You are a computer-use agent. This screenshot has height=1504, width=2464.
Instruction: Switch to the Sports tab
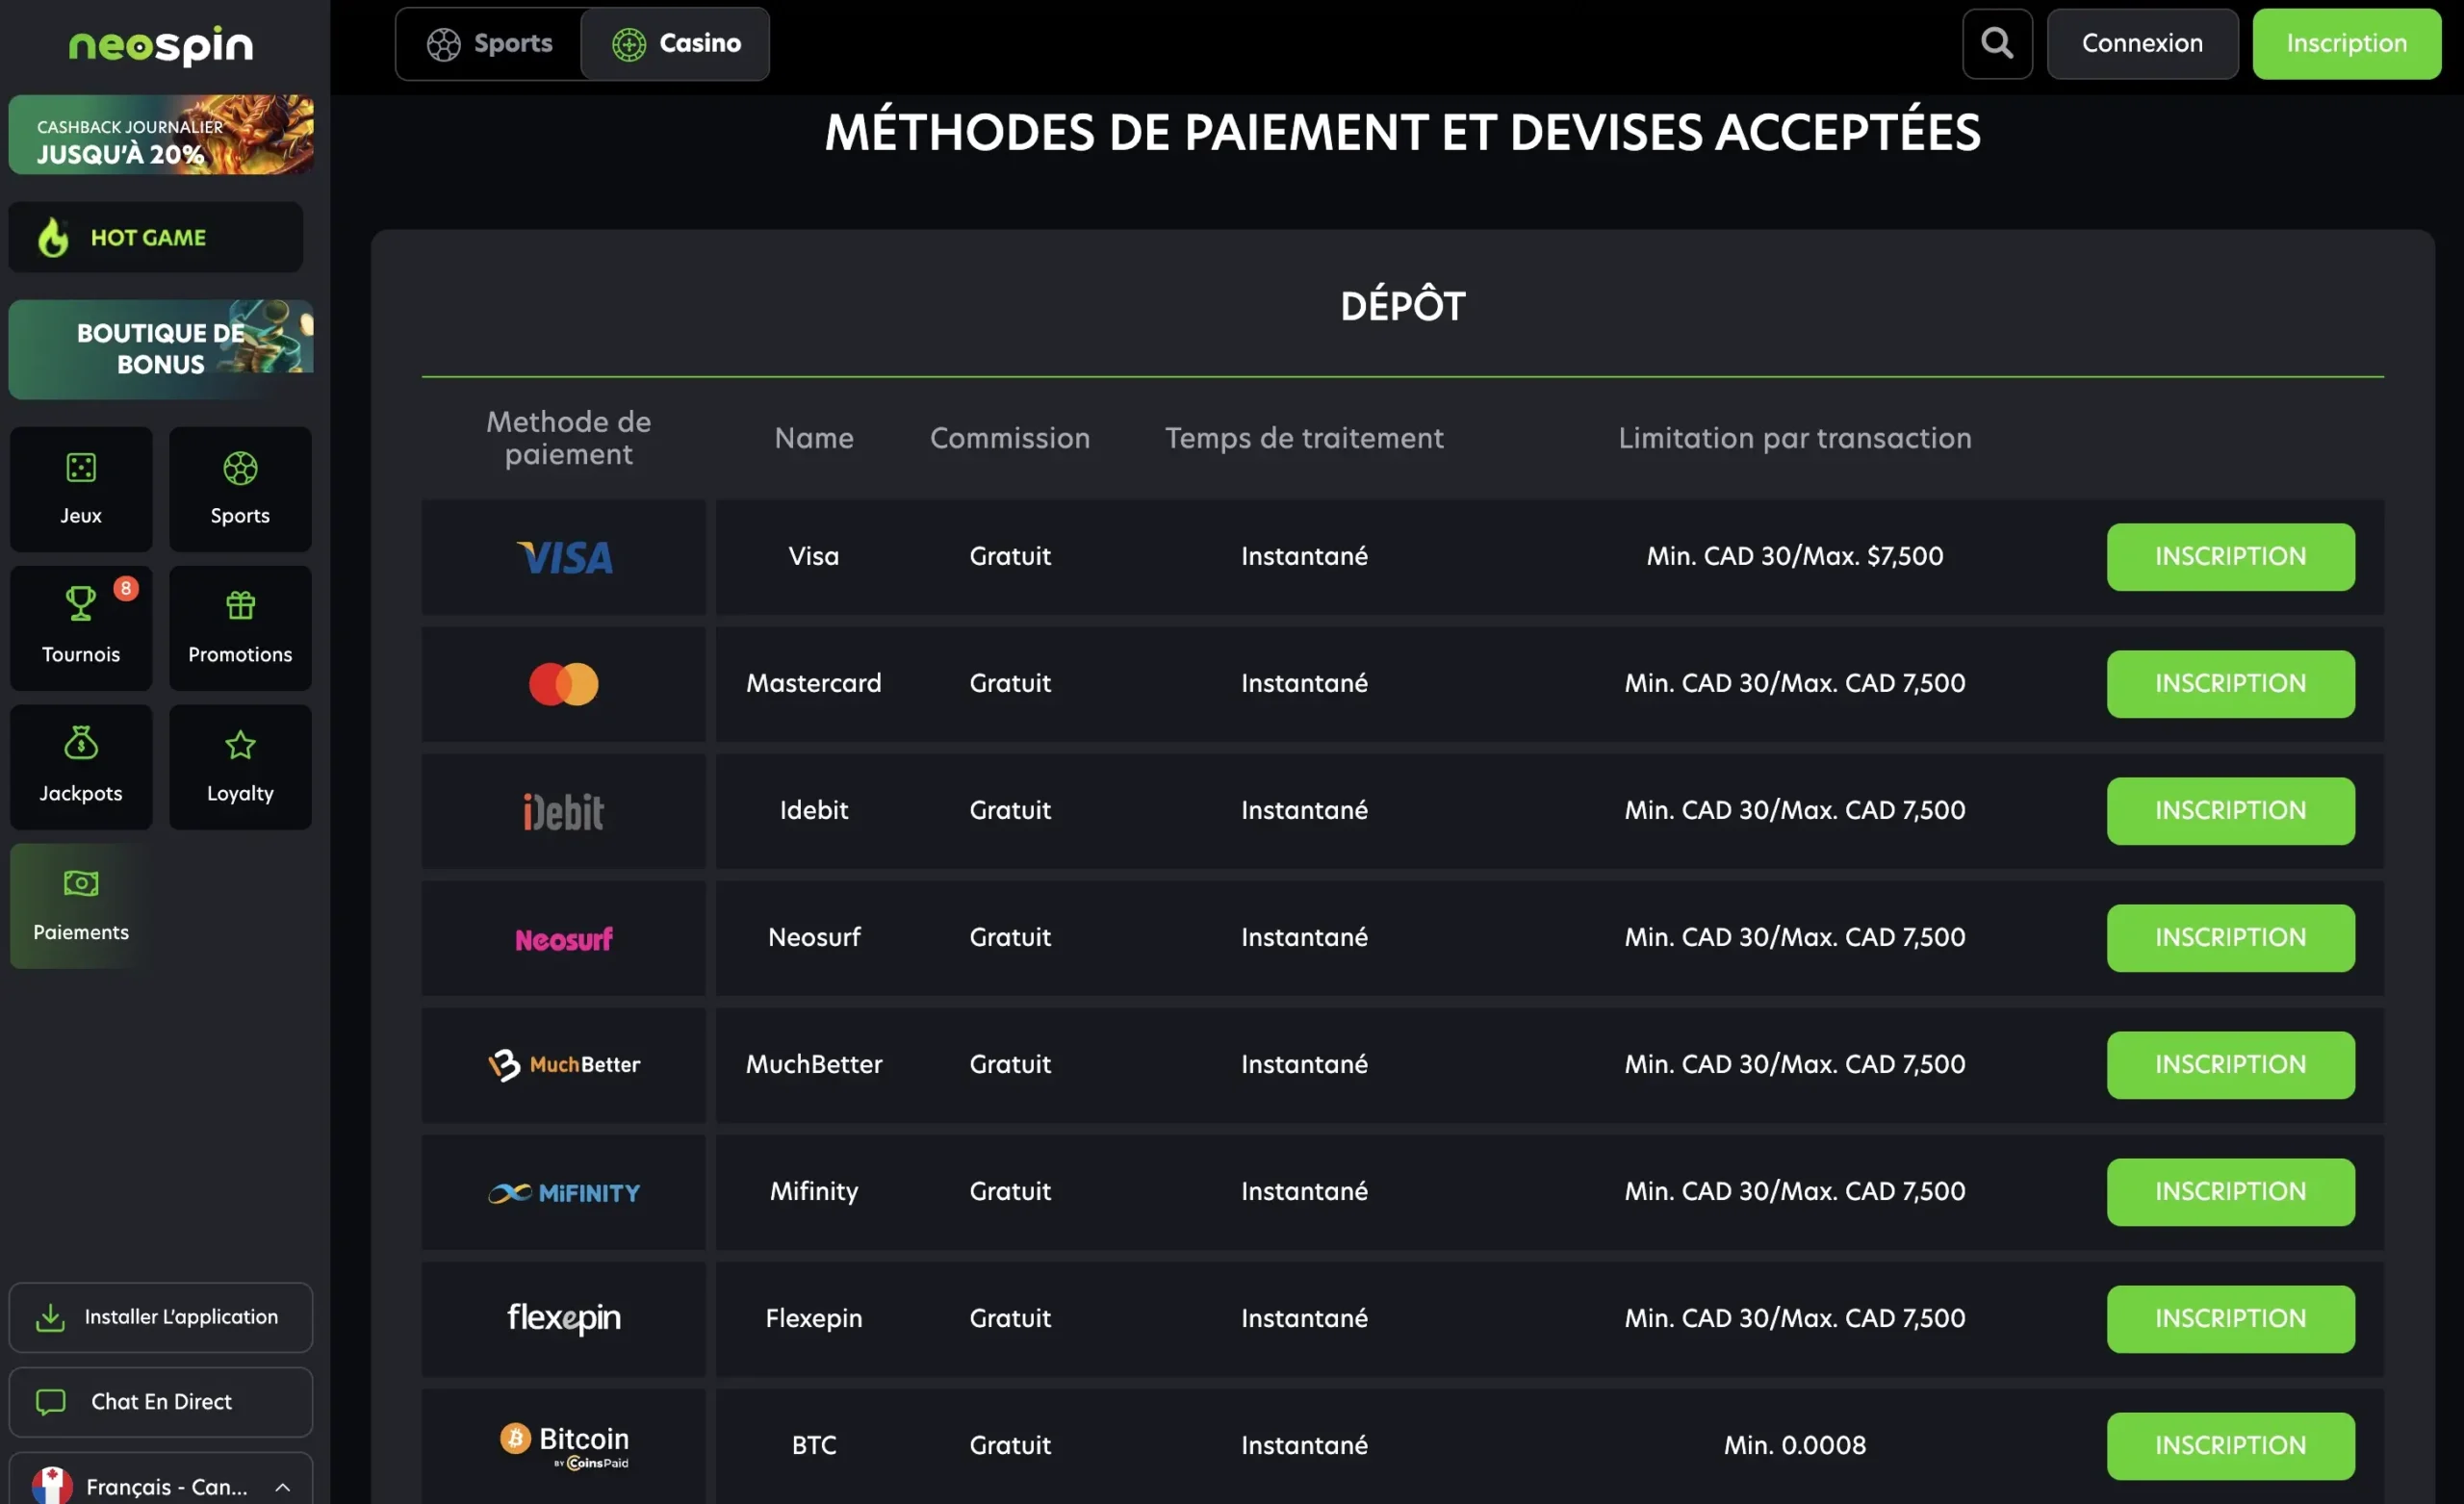(x=489, y=43)
